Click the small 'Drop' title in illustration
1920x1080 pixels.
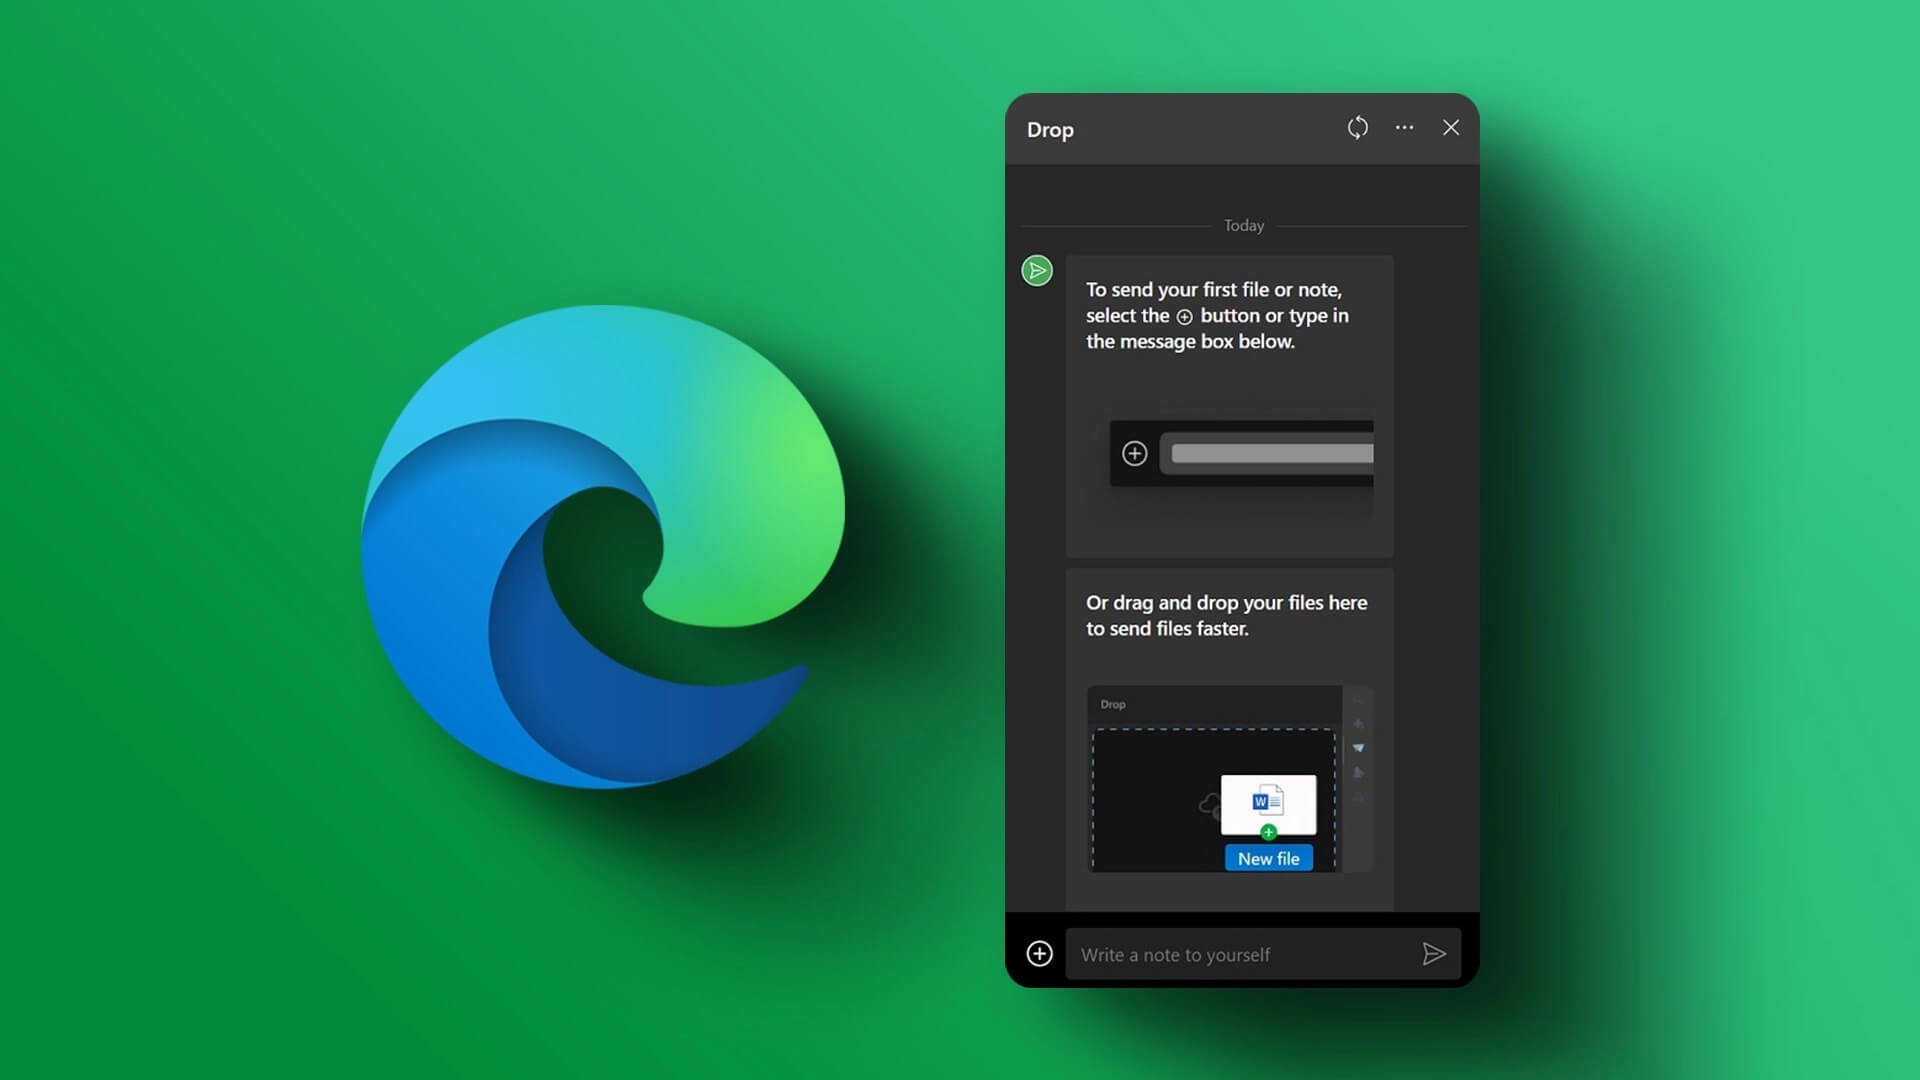(x=1112, y=705)
